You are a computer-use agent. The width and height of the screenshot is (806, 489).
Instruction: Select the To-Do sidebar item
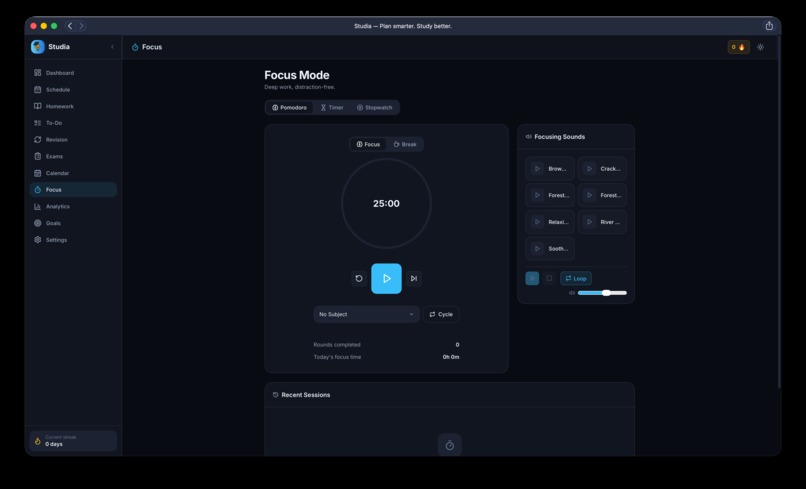tap(73, 123)
